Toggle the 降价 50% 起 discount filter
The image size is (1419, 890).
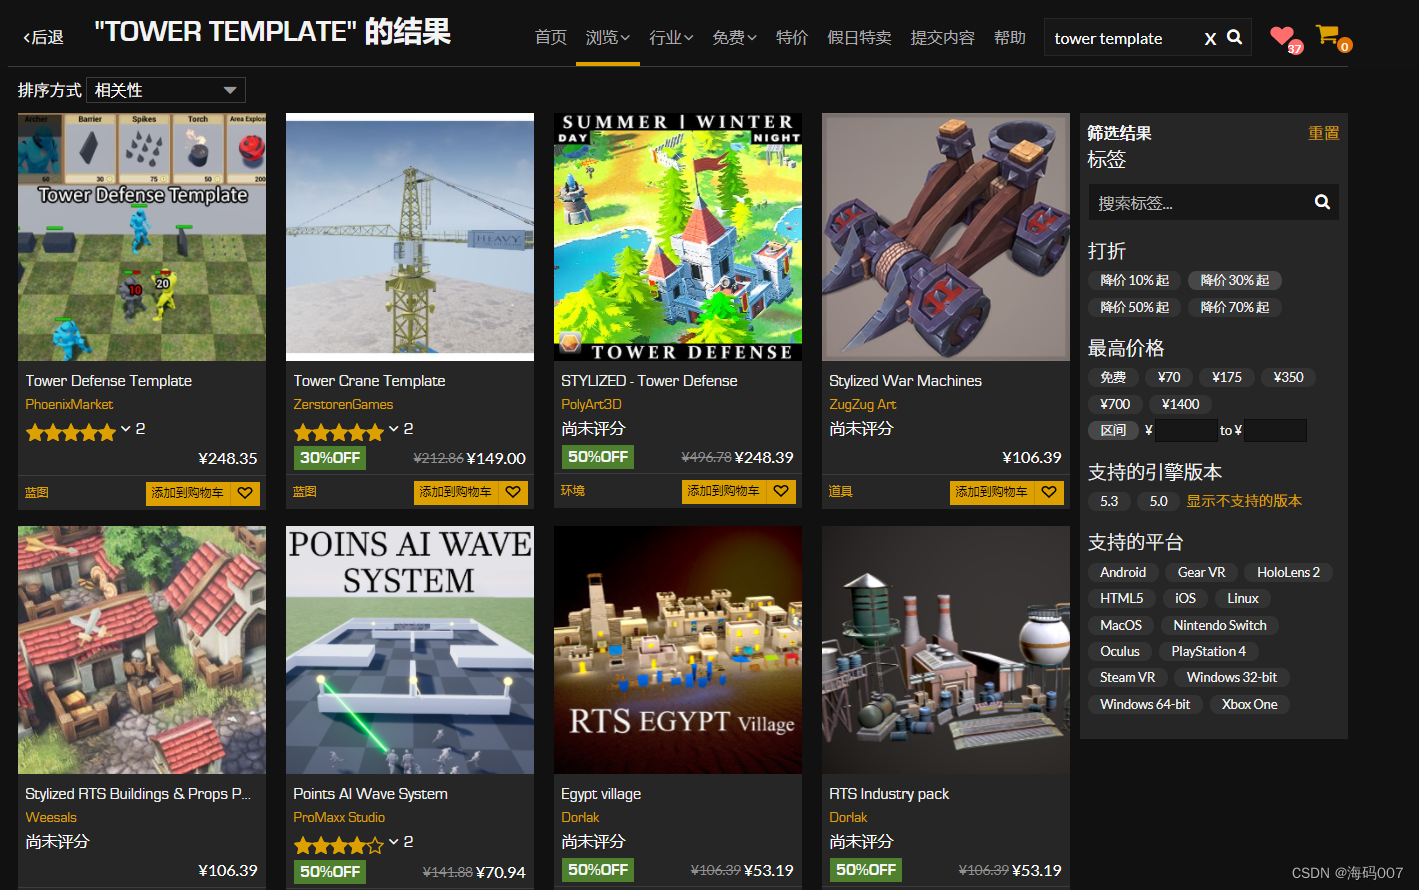point(1134,307)
